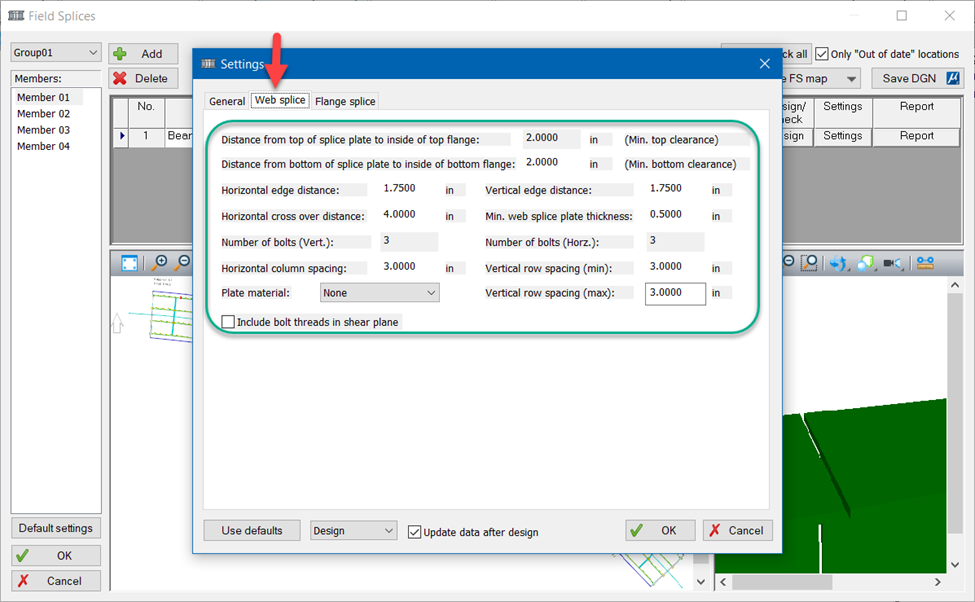Click Use defaults button

(252, 530)
